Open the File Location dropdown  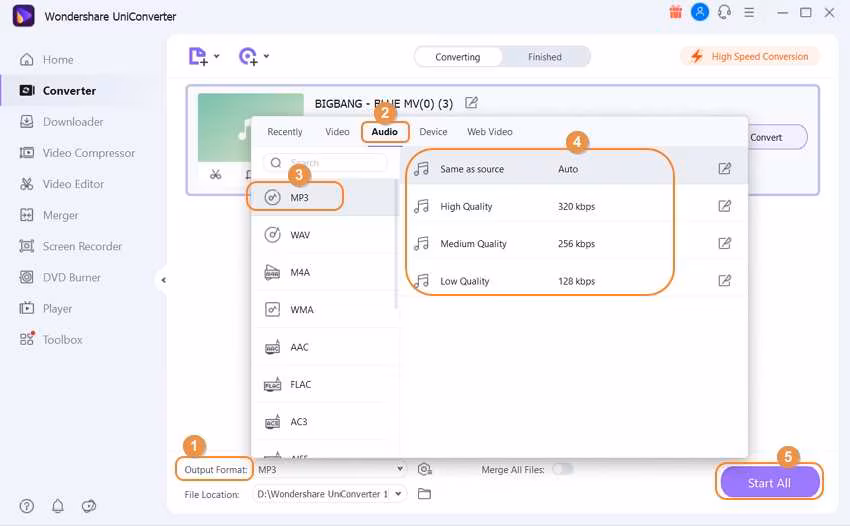click(330, 494)
